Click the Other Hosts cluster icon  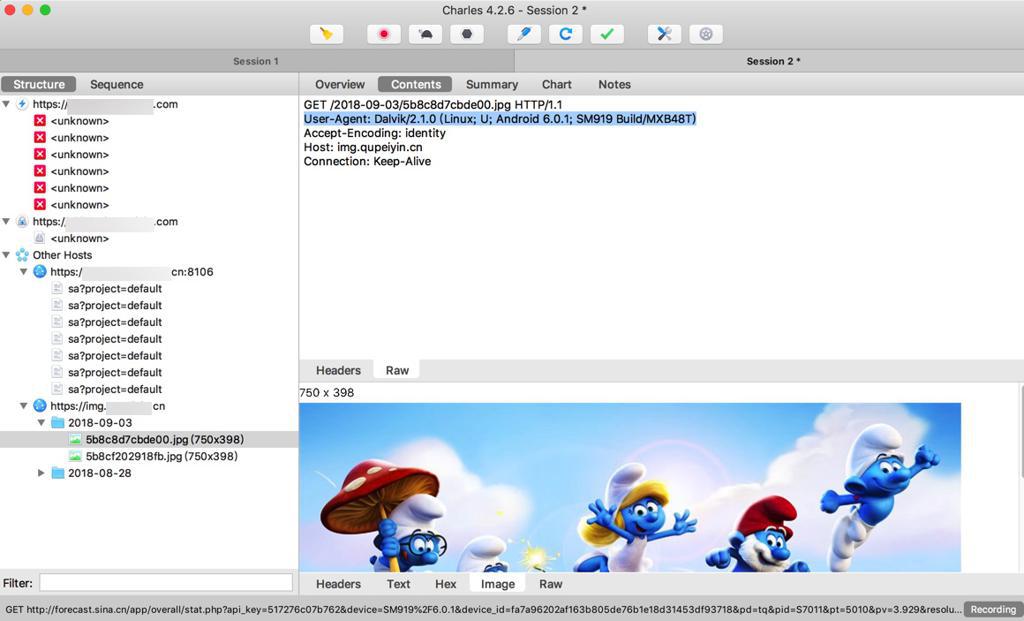pos(22,255)
